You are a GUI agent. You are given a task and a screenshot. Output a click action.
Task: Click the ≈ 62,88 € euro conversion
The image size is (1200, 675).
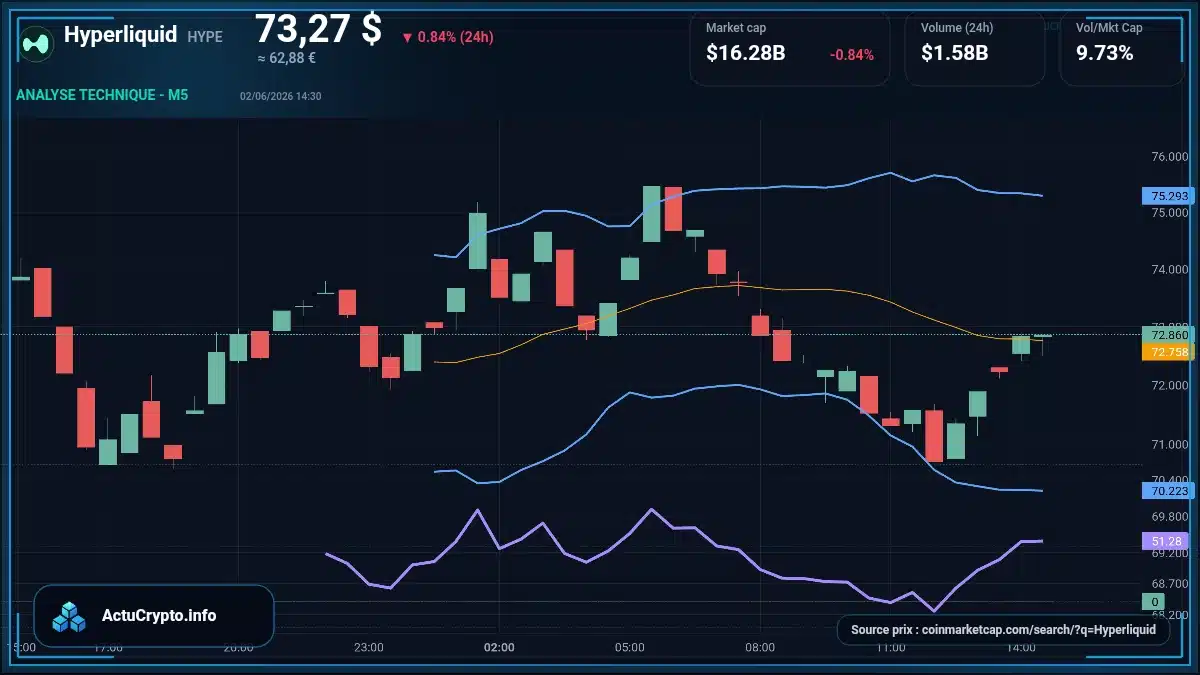287,58
